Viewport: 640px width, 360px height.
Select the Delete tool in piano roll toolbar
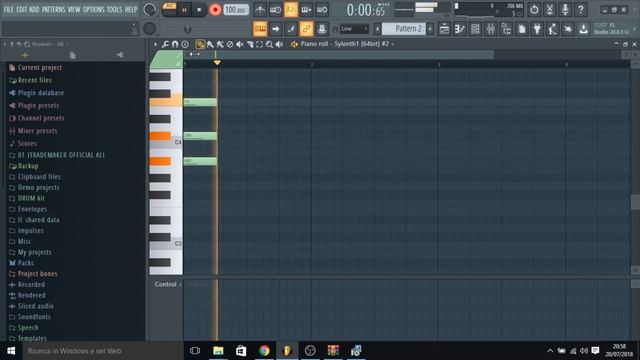230,44
